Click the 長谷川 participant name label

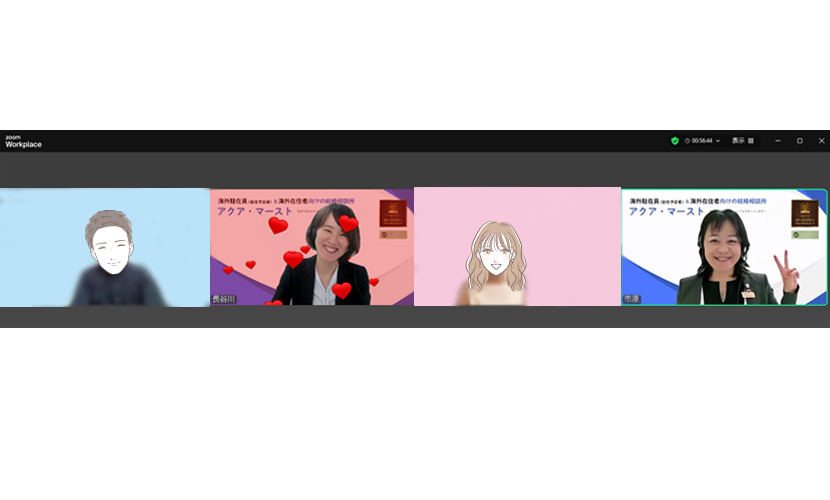point(223,299)
